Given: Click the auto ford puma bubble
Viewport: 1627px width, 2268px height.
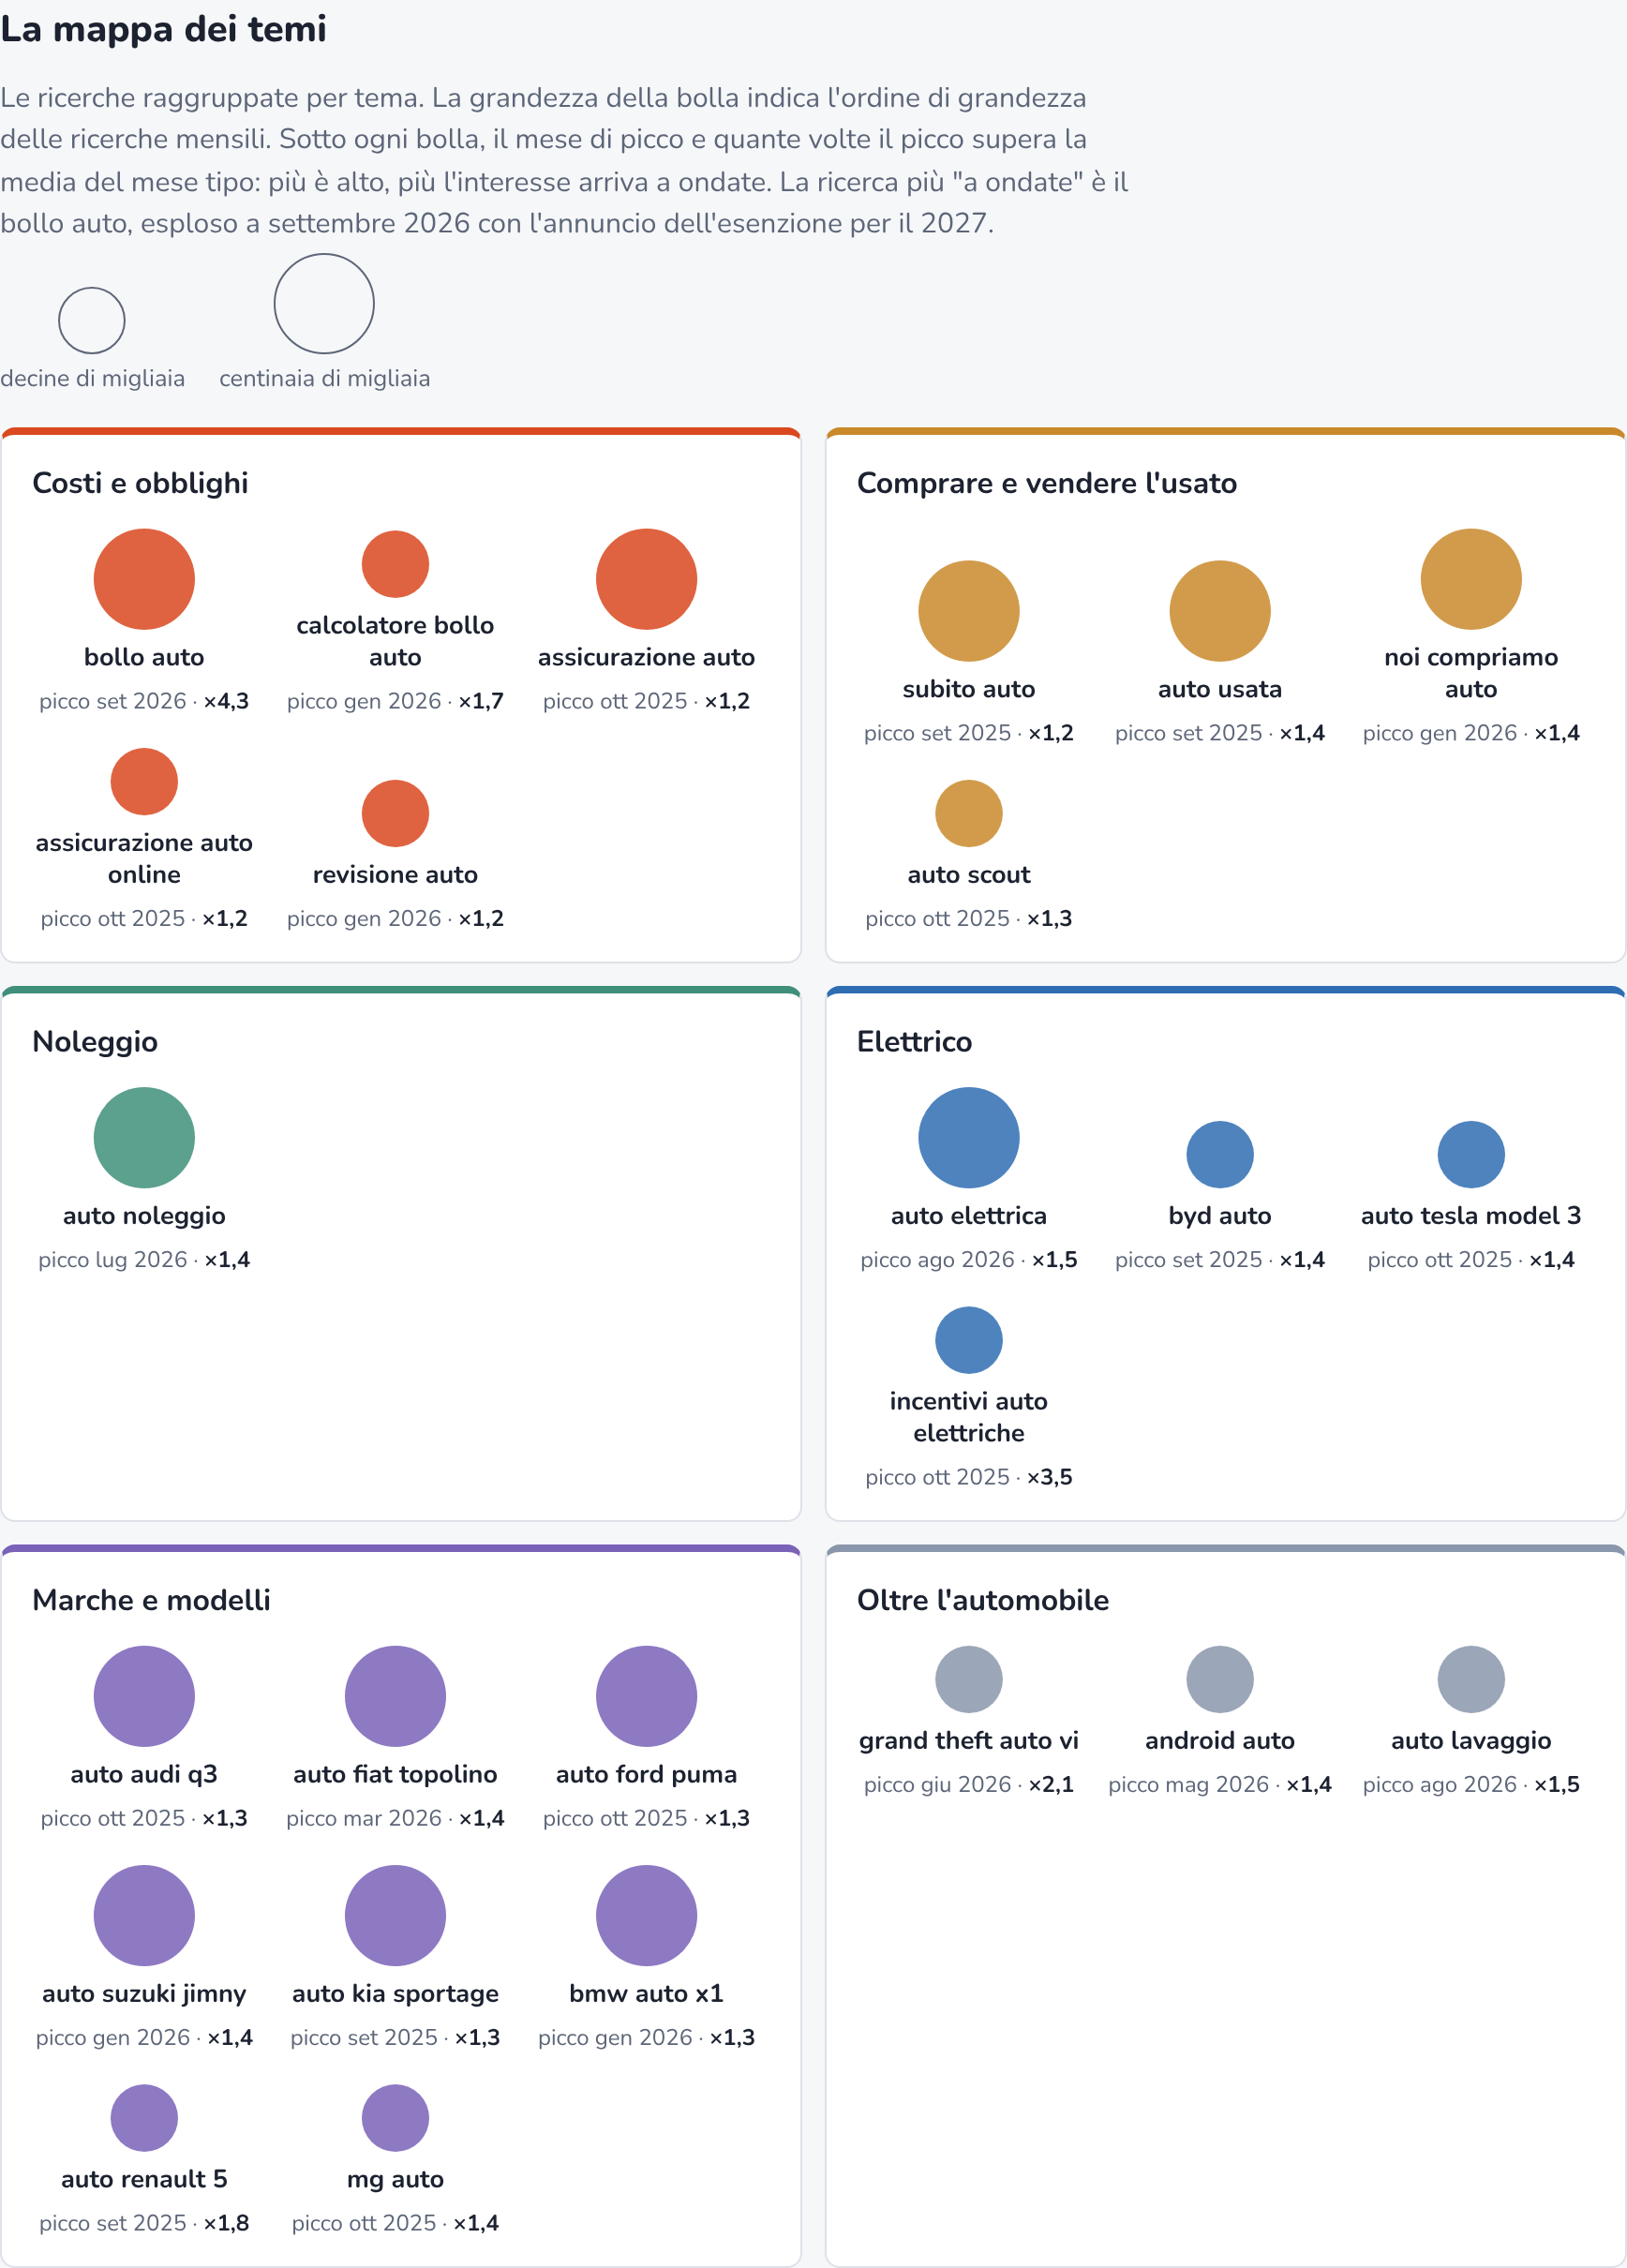Looking at the screenshot, I should pyautogui.click(x=646, y=1696).
